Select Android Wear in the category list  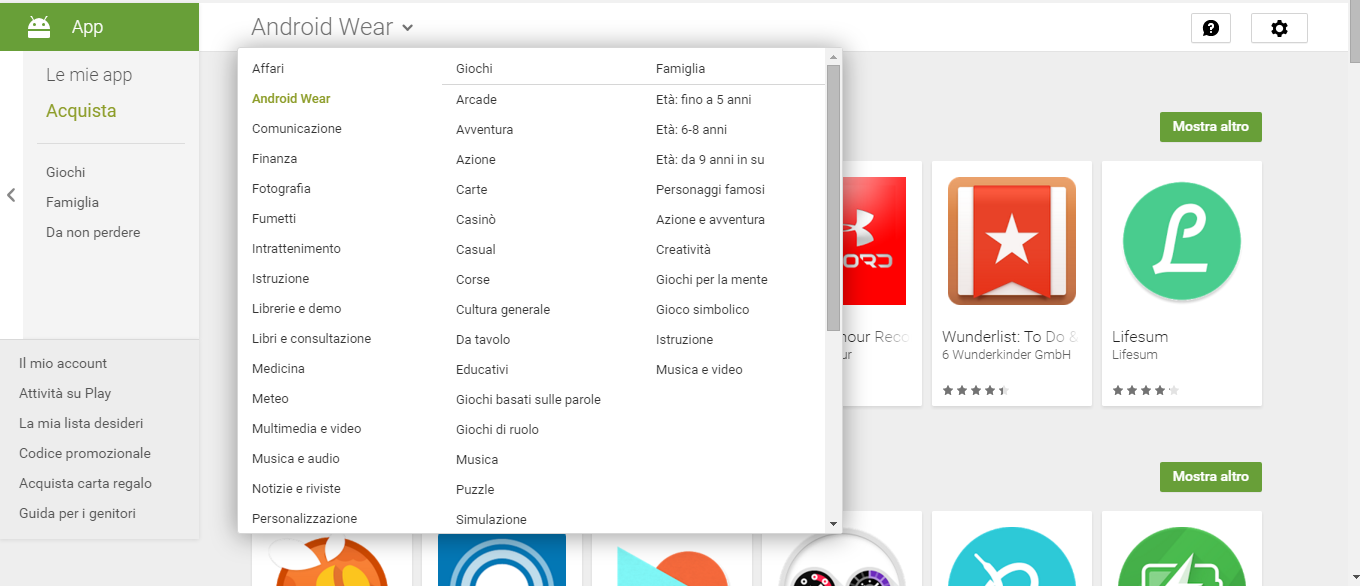291,99
